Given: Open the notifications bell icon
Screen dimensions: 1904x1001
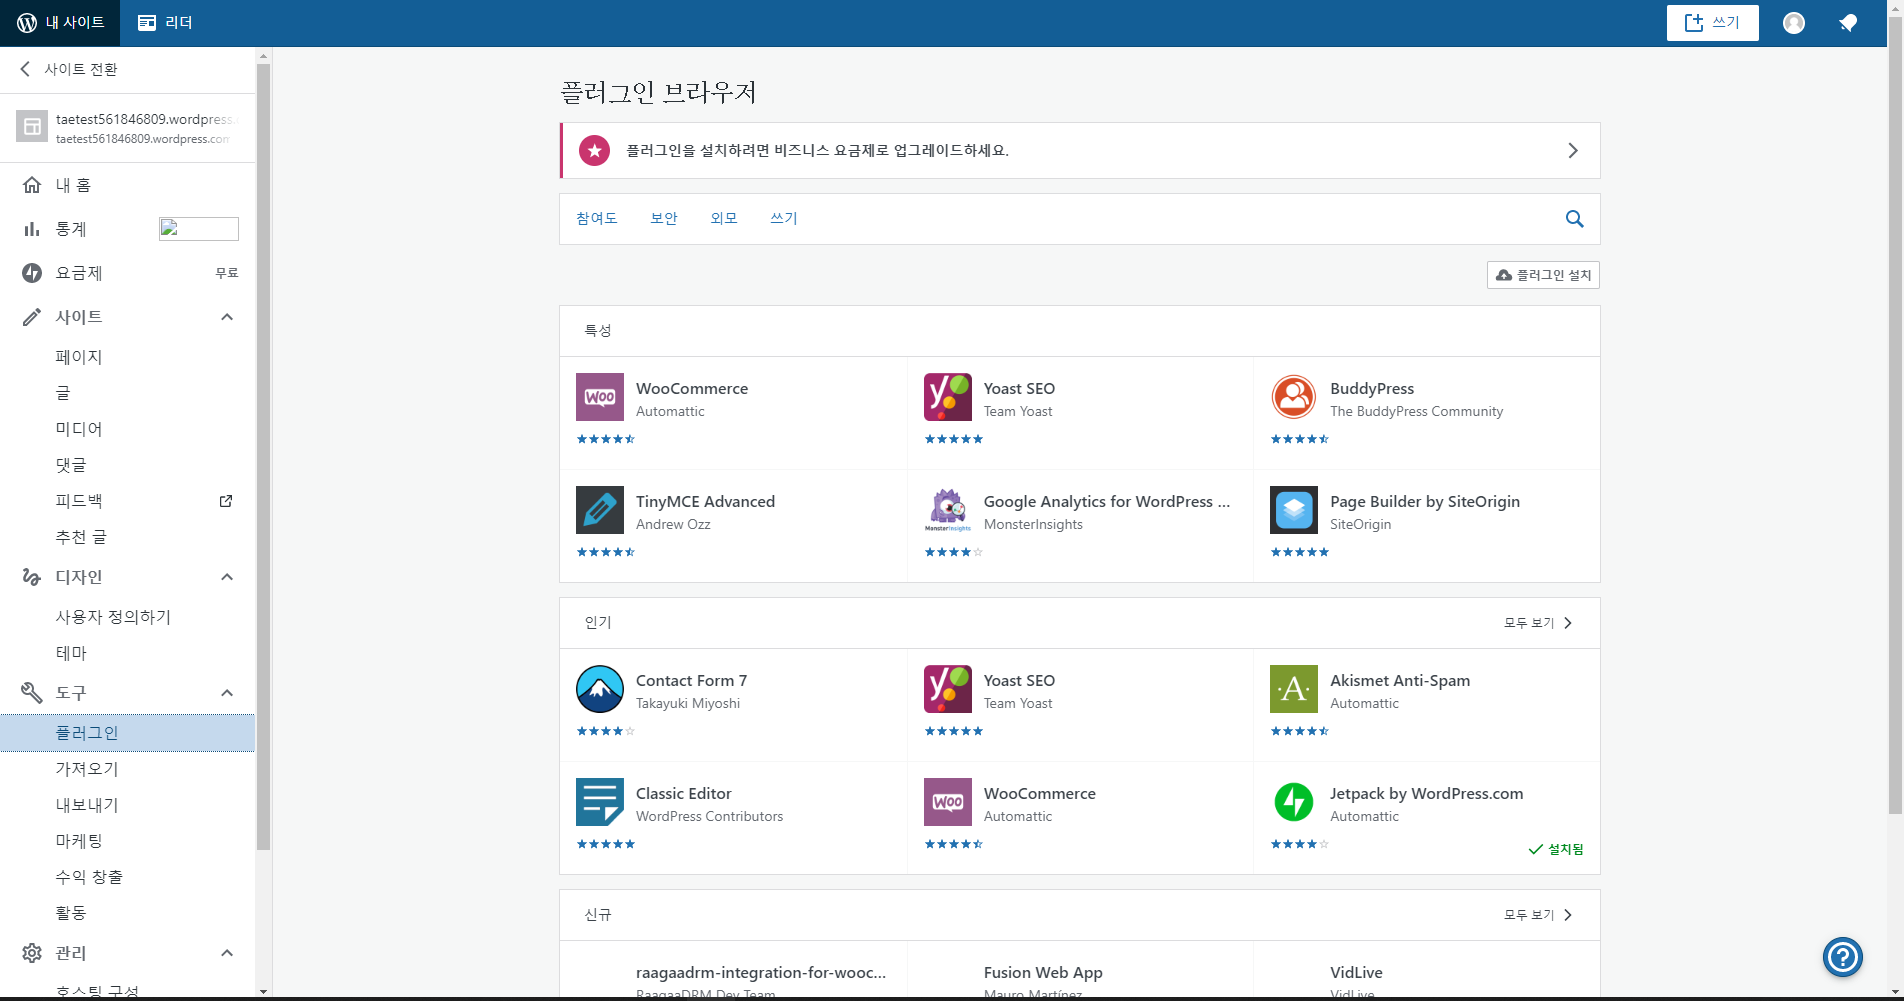Looking at the screenshot, I should (1848, 22).
